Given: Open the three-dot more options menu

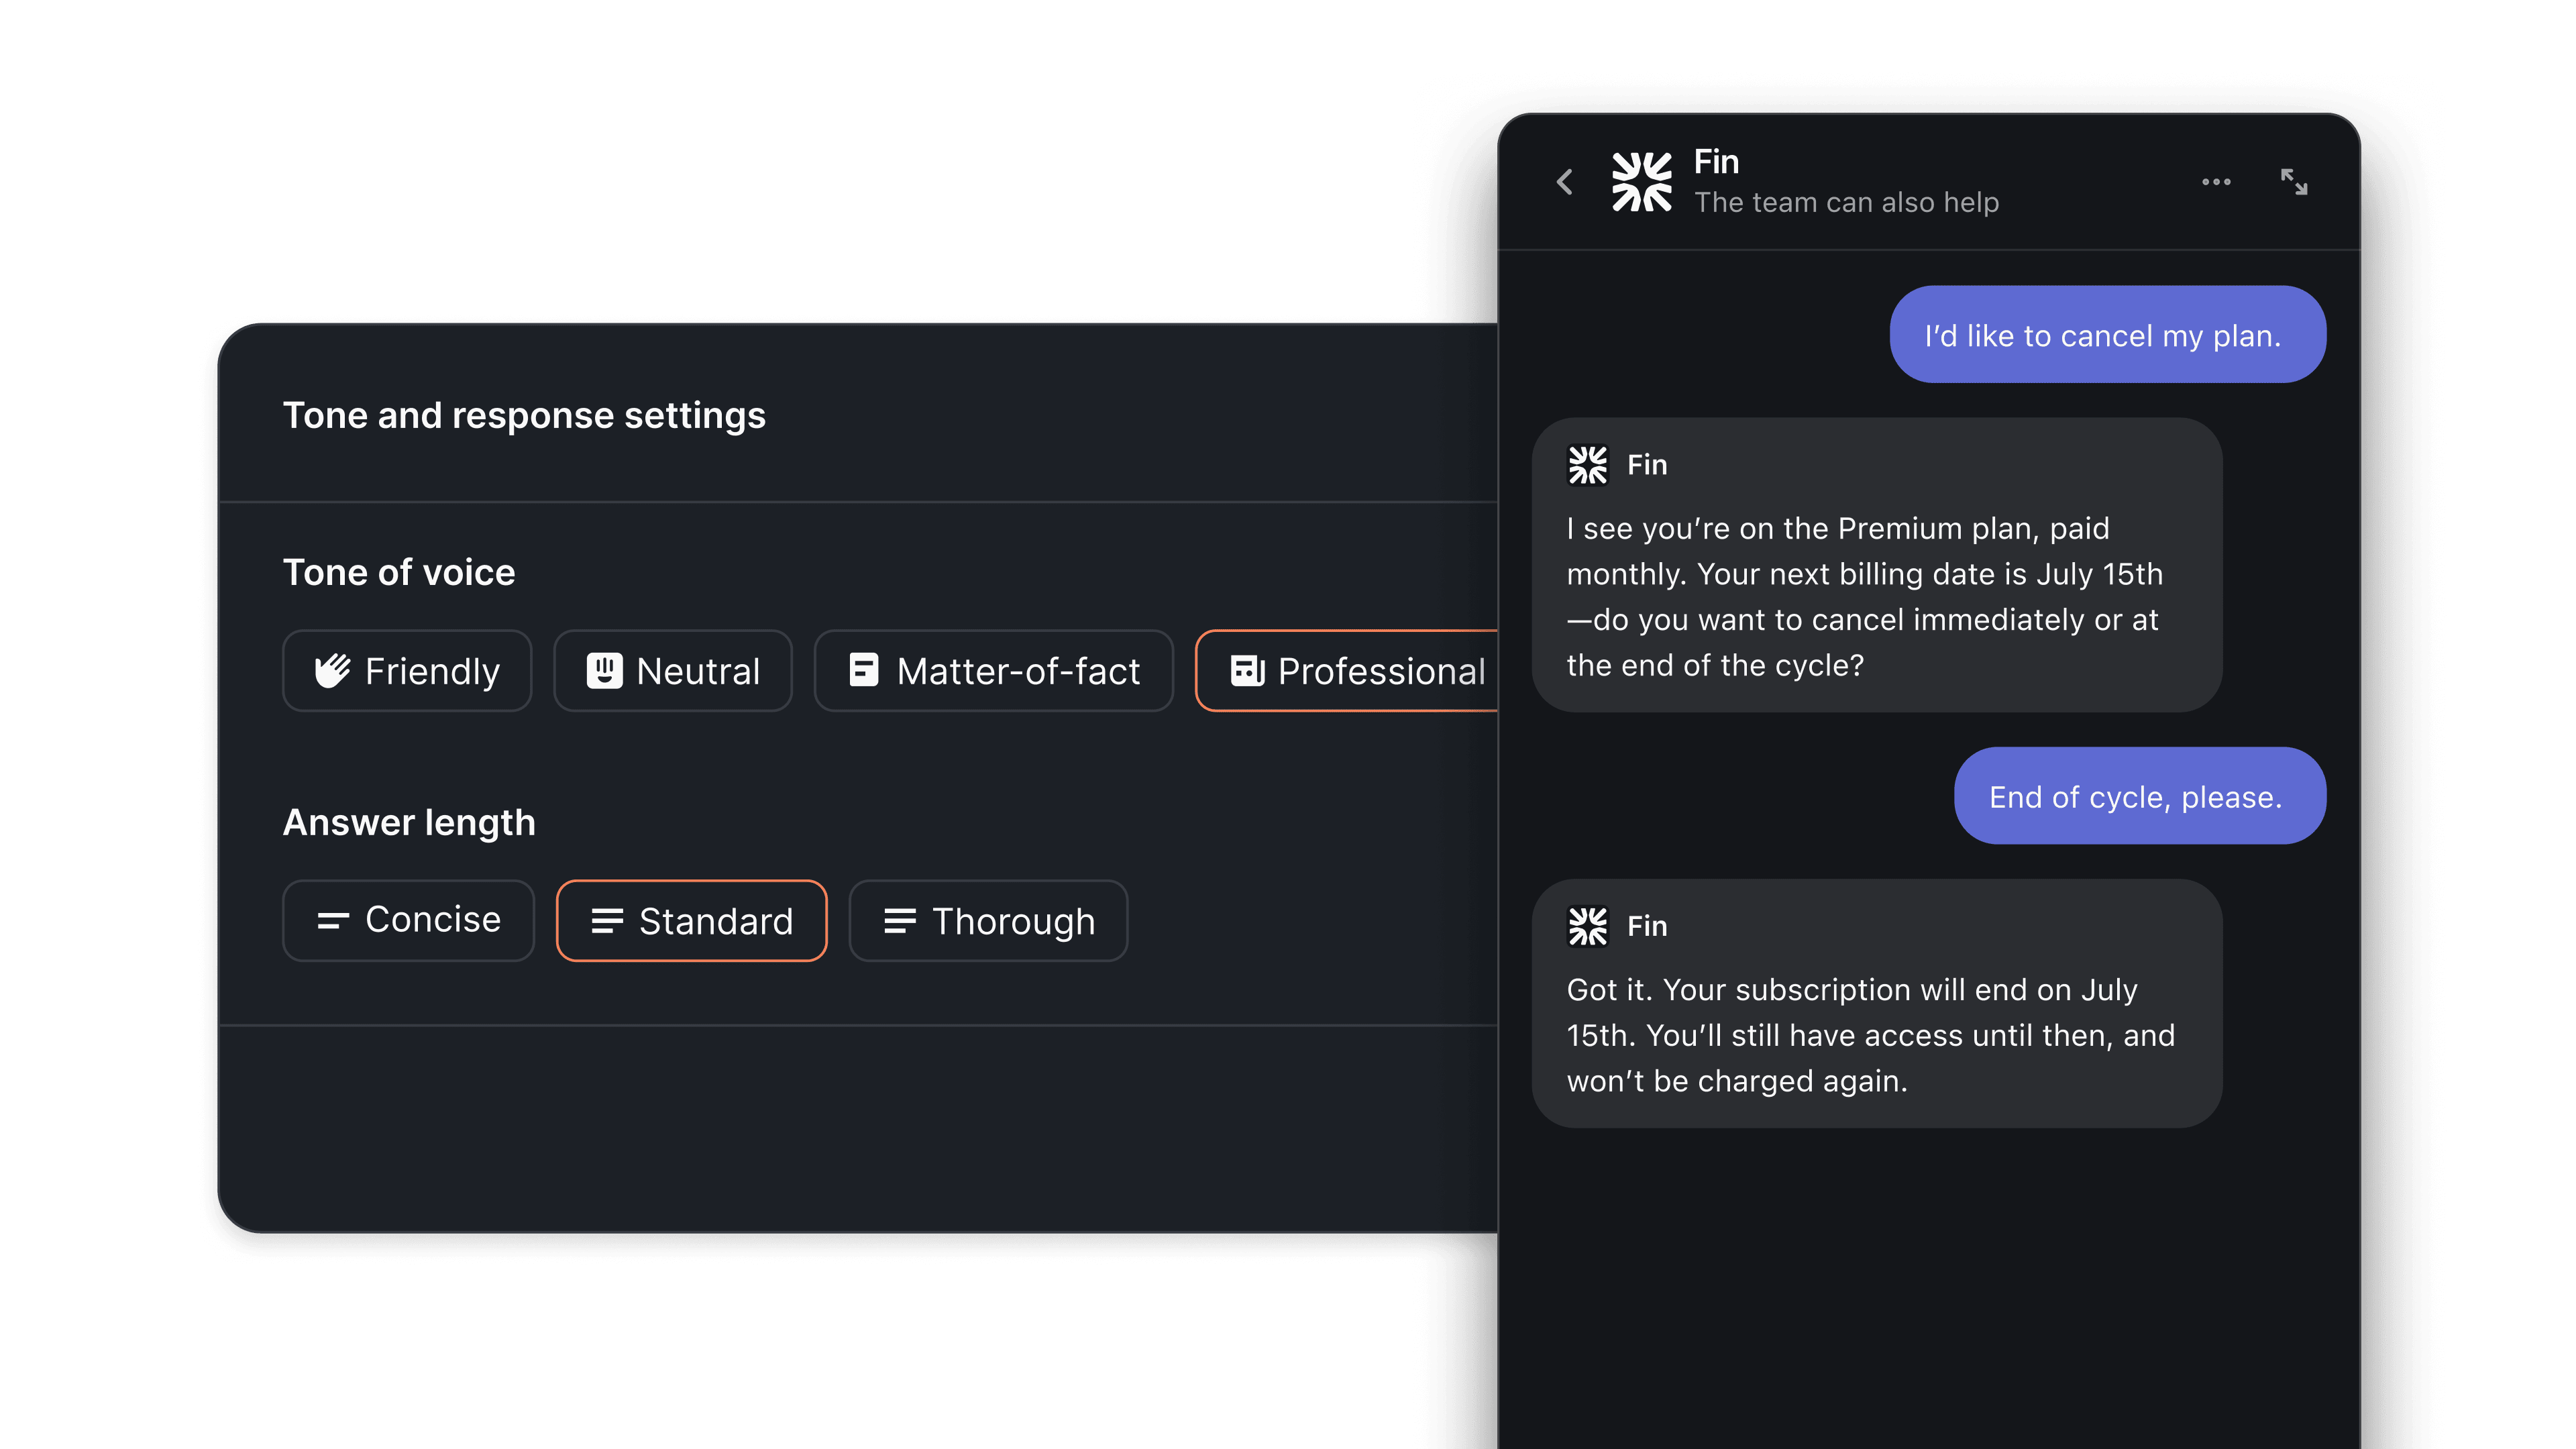Looking at the screenshot, I should tap(2216, 182).
